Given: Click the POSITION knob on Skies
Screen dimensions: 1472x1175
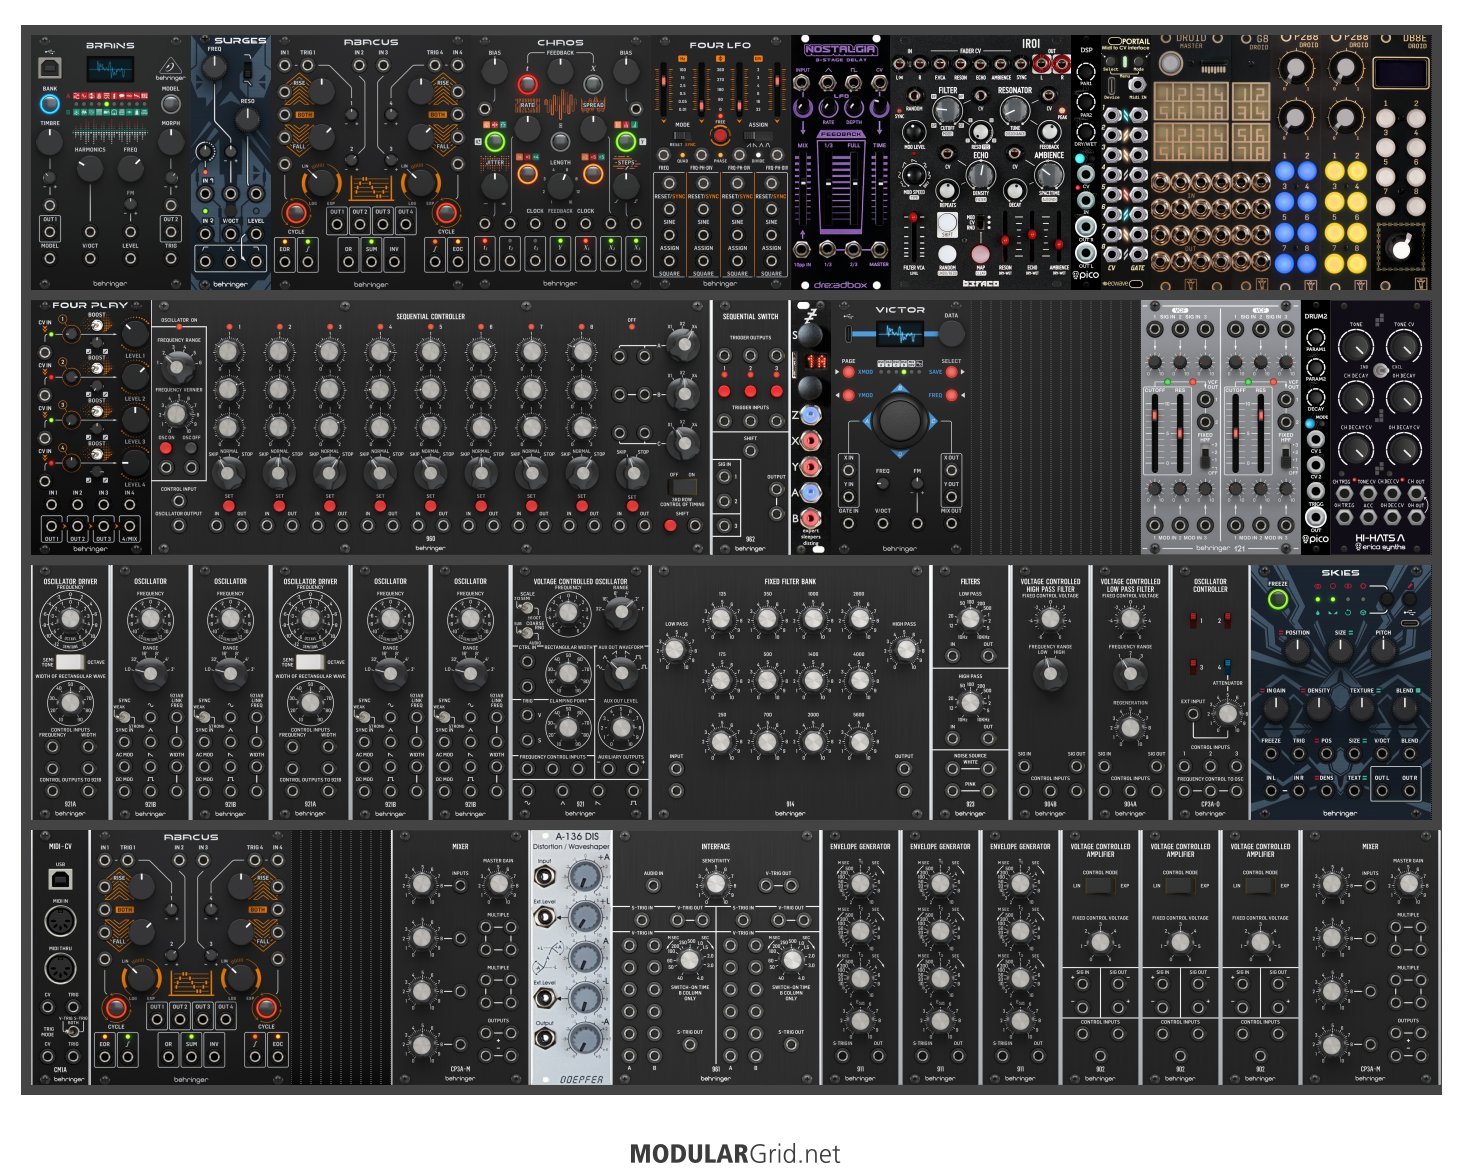Looking at the screenshot, I should coord(1297,650).
